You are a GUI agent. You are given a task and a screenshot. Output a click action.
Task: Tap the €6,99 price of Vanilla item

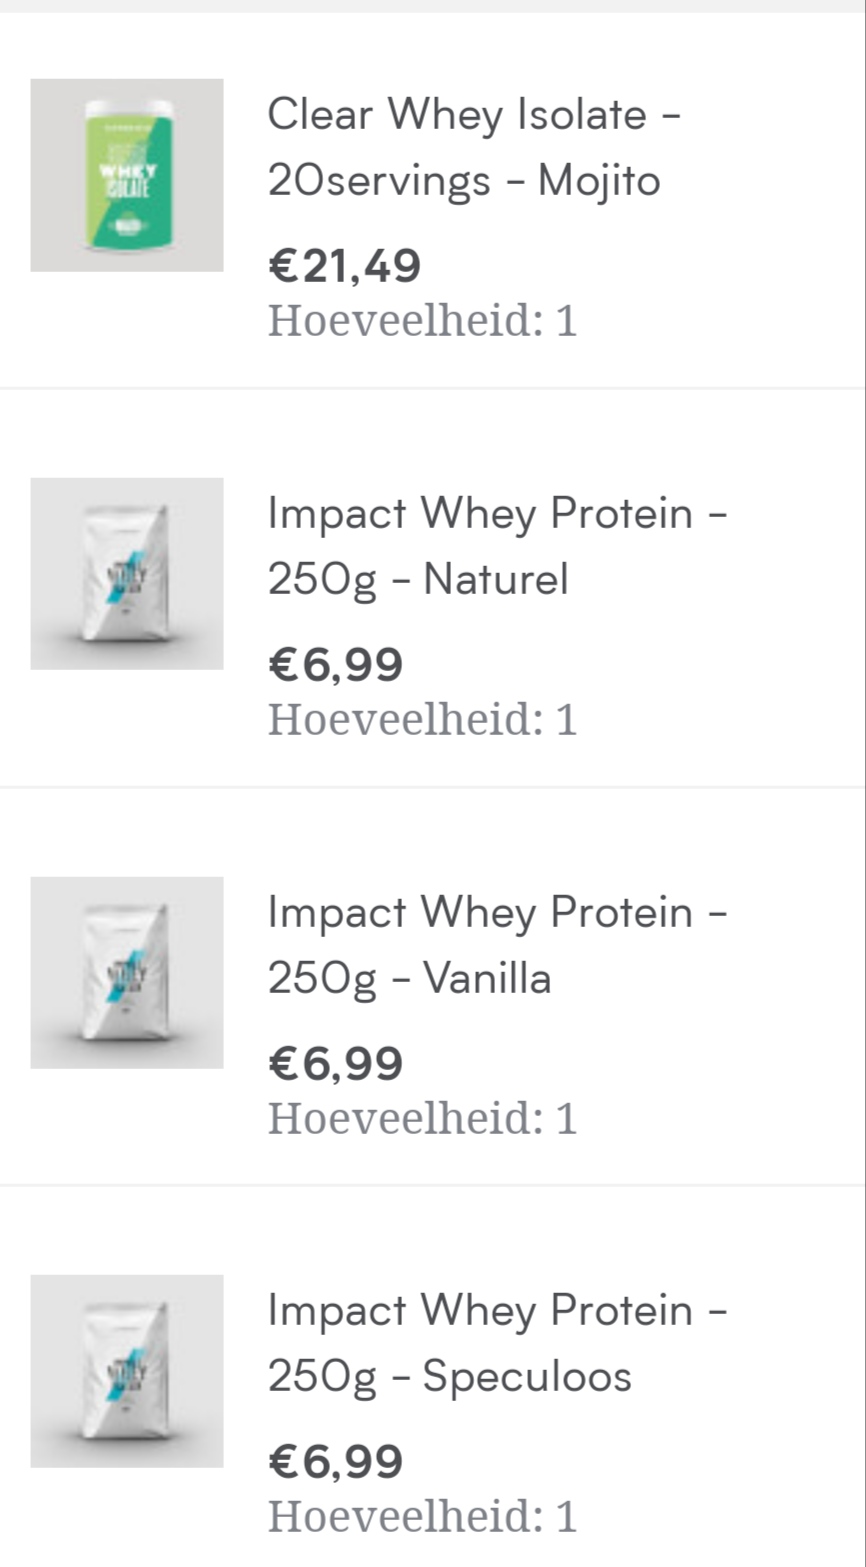tap(336, 1063)
